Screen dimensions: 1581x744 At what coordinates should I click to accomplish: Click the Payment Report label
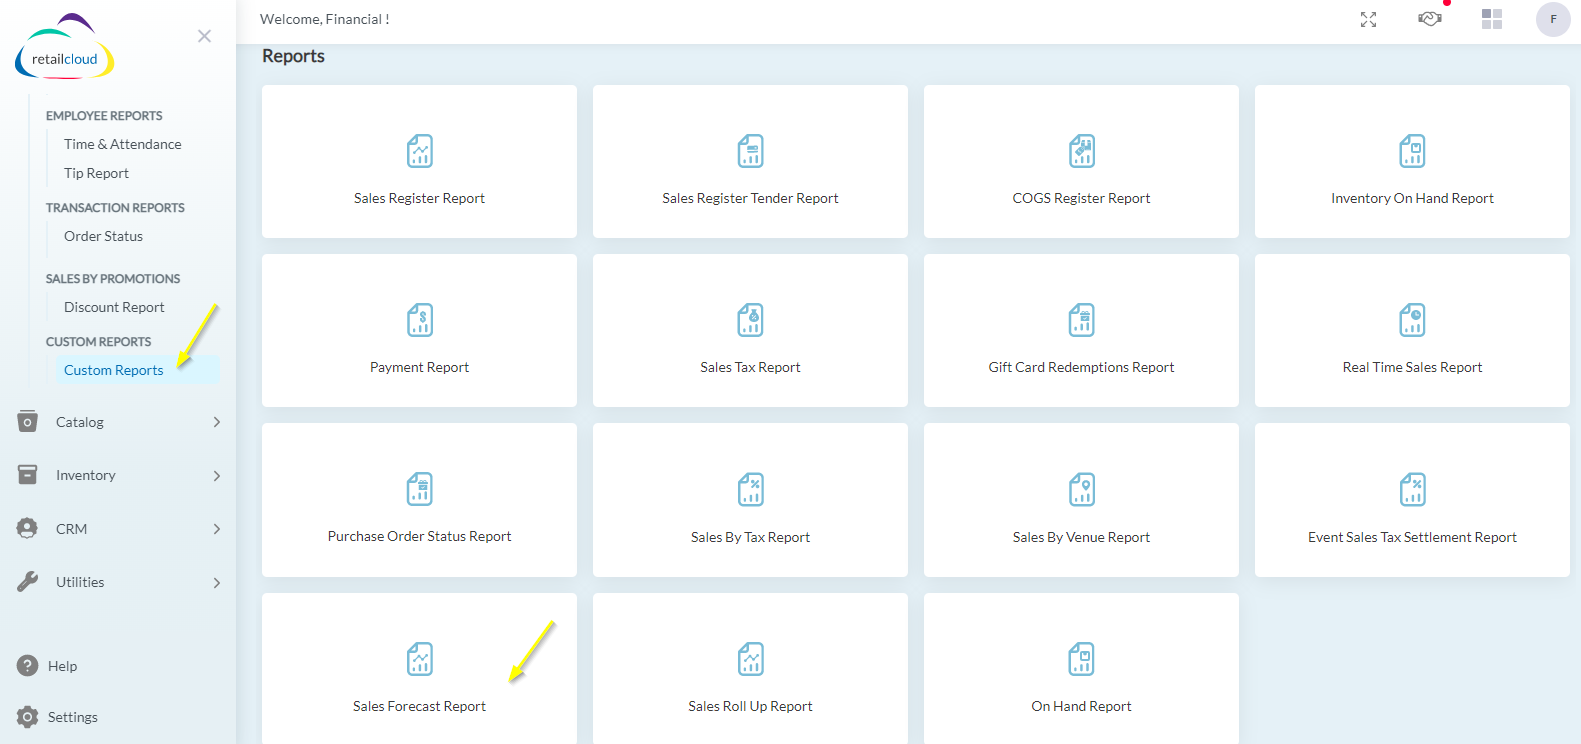click(x=419, y=367)
